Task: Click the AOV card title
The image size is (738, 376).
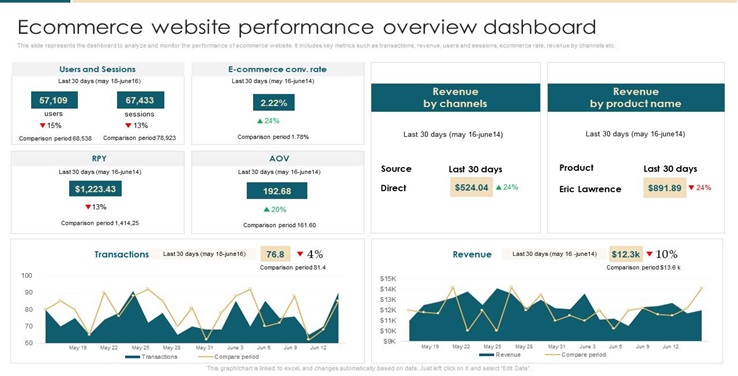Action: (279, 159)
